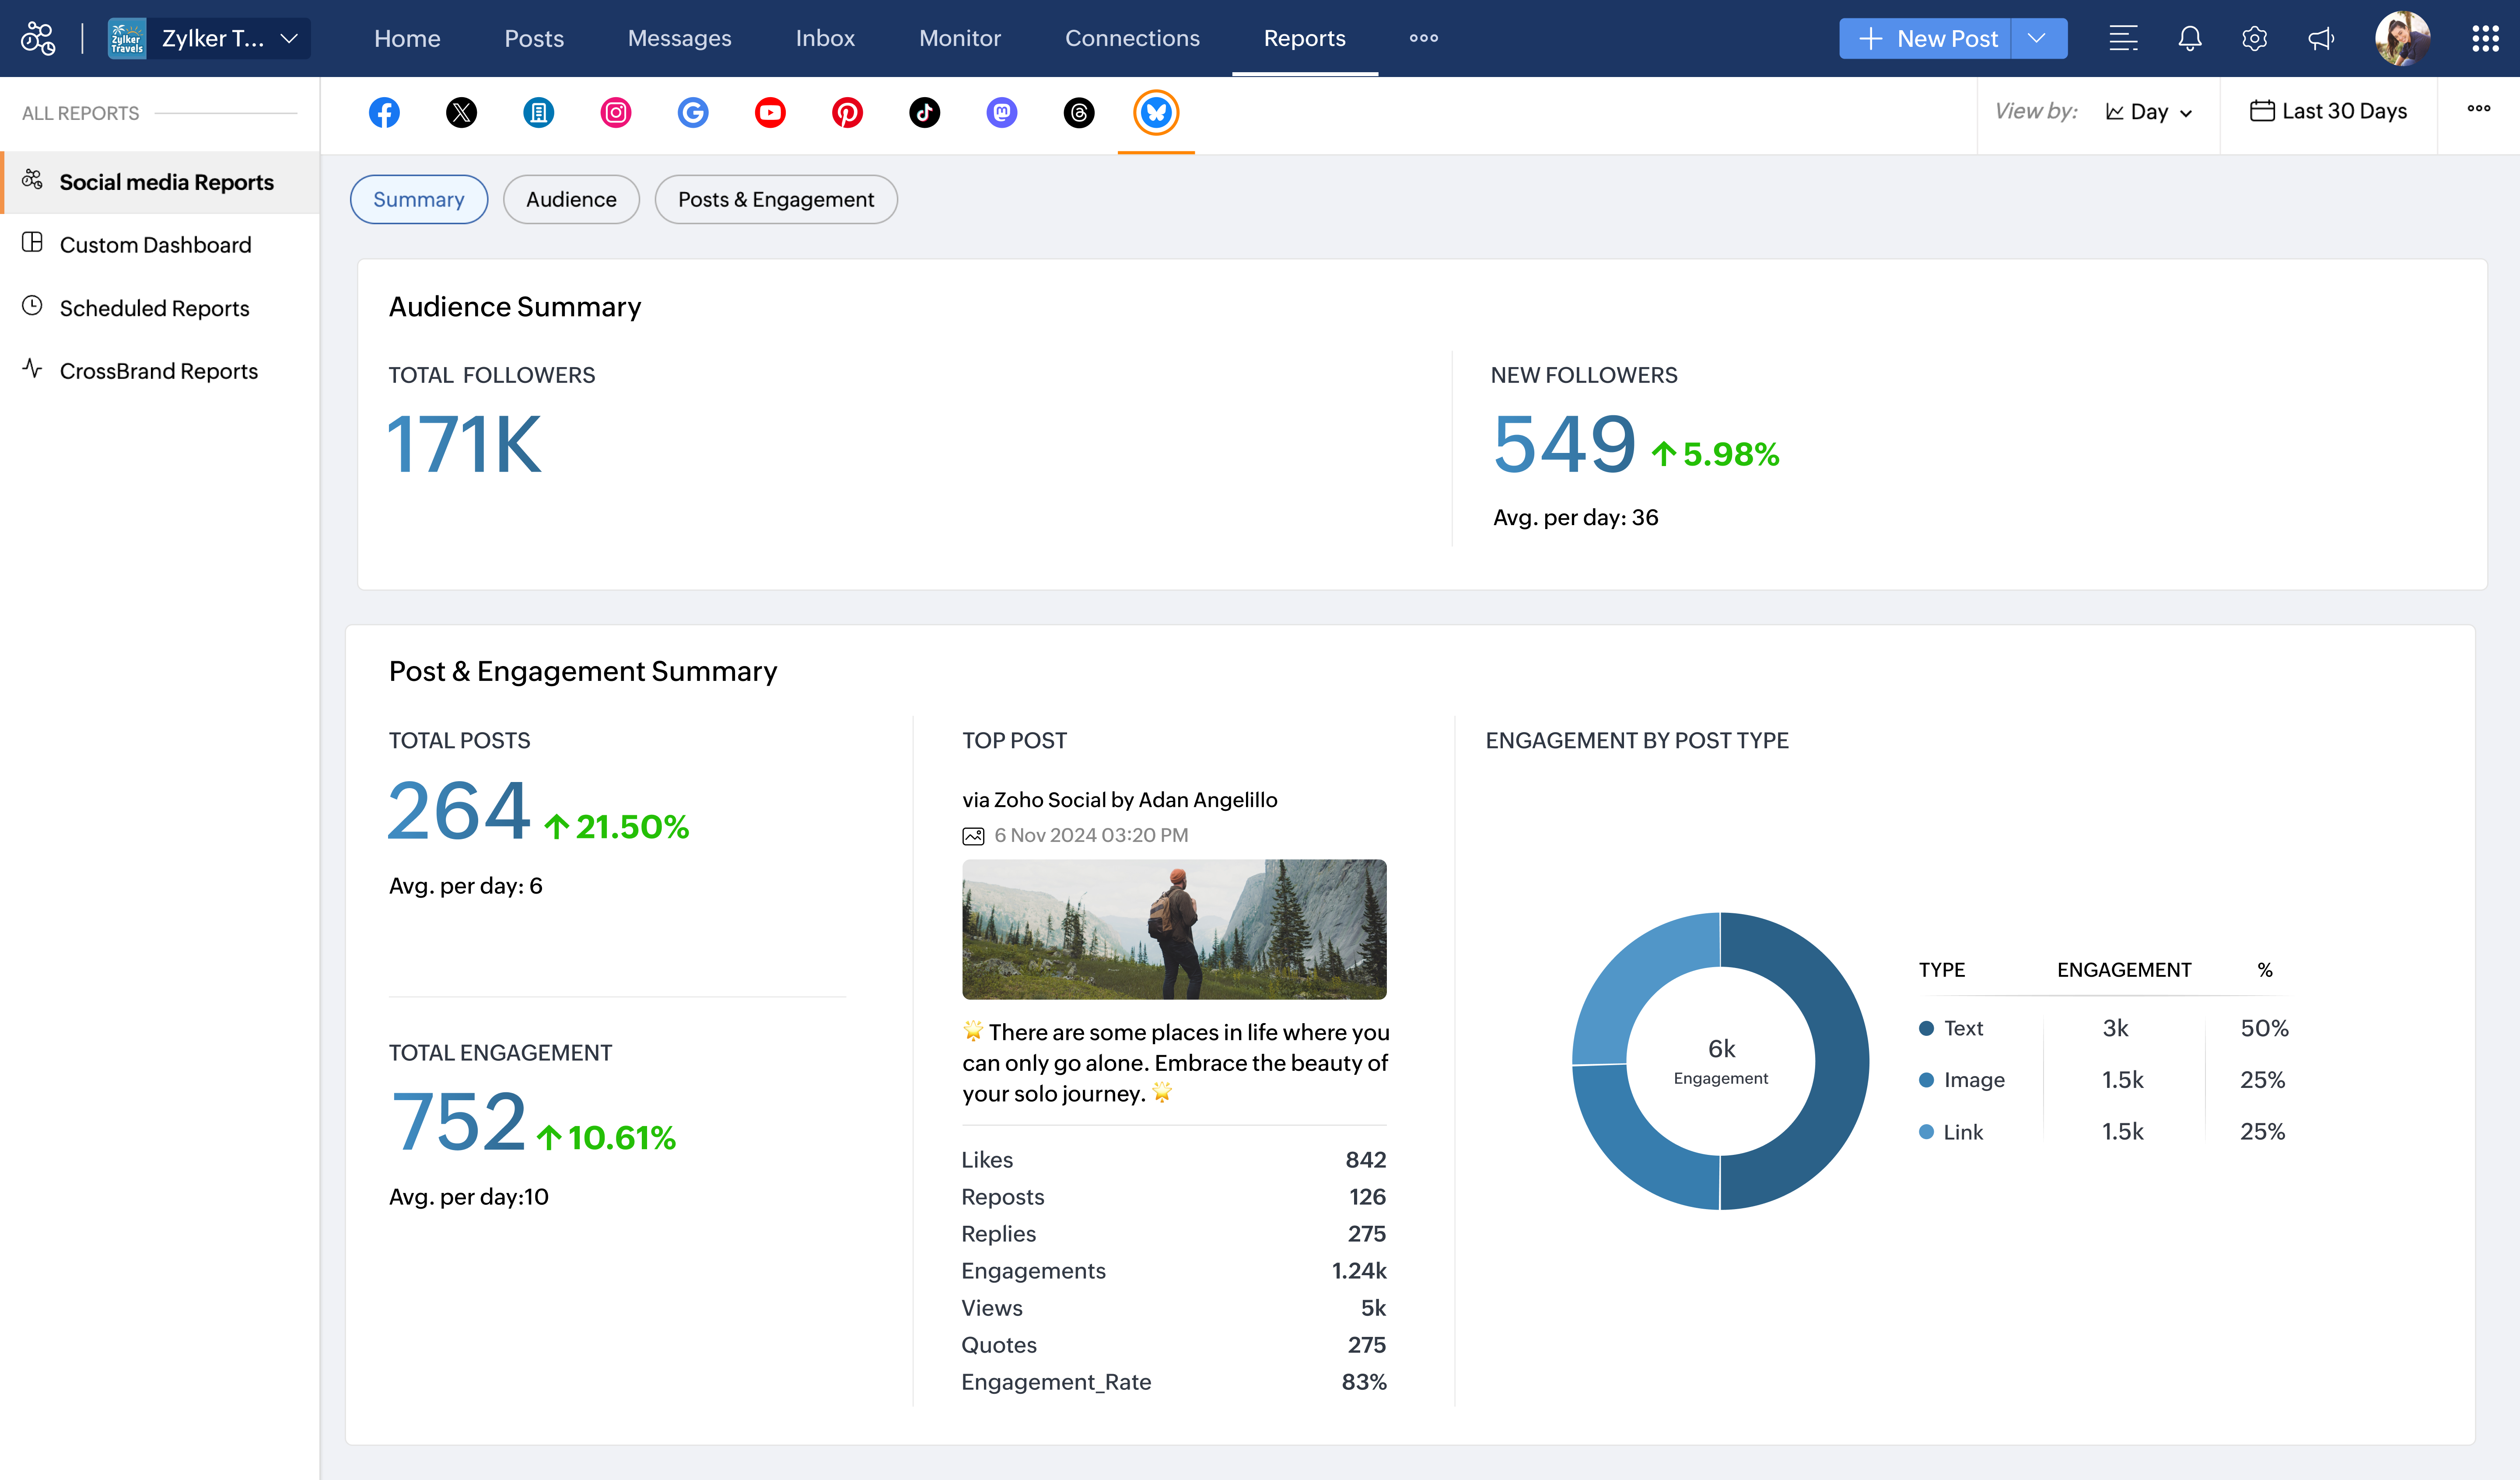Image resolution: width=2520 pixels, height=1480 pixels.
Task: Open the top post hiker thumbnail
Action: click(x=1174, y=929)
